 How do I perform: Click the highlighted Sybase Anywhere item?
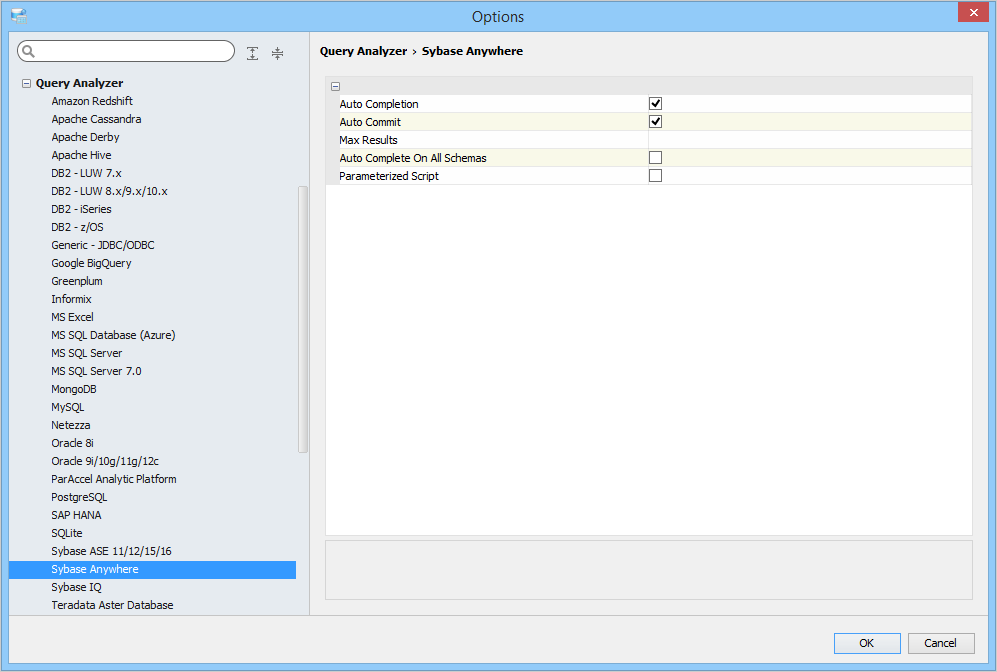pyautogui.click(x=152, y=570)
